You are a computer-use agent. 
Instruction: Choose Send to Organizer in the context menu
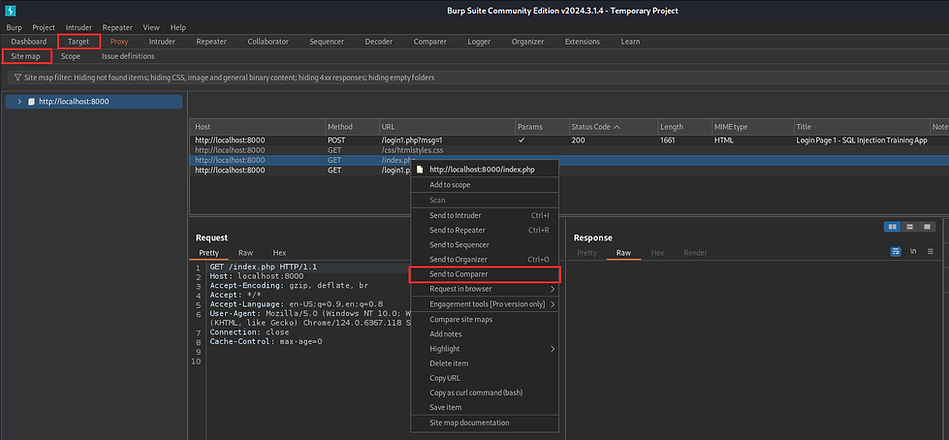tap(484, 260)
